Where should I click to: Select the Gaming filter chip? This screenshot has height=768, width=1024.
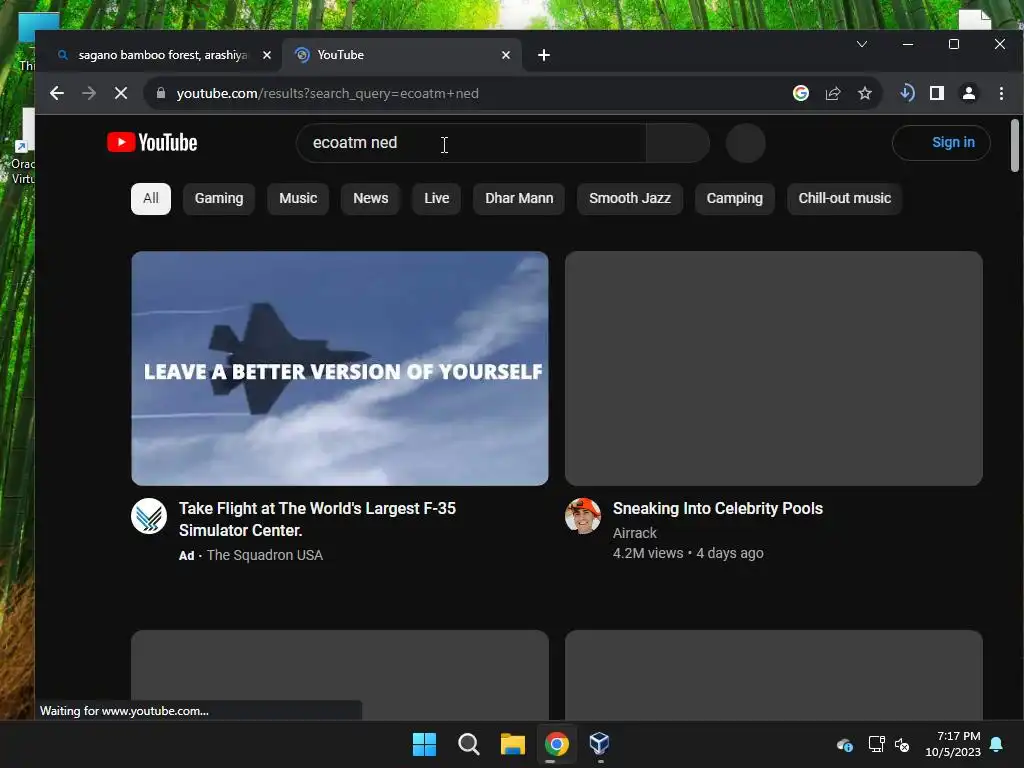point(219,199)
